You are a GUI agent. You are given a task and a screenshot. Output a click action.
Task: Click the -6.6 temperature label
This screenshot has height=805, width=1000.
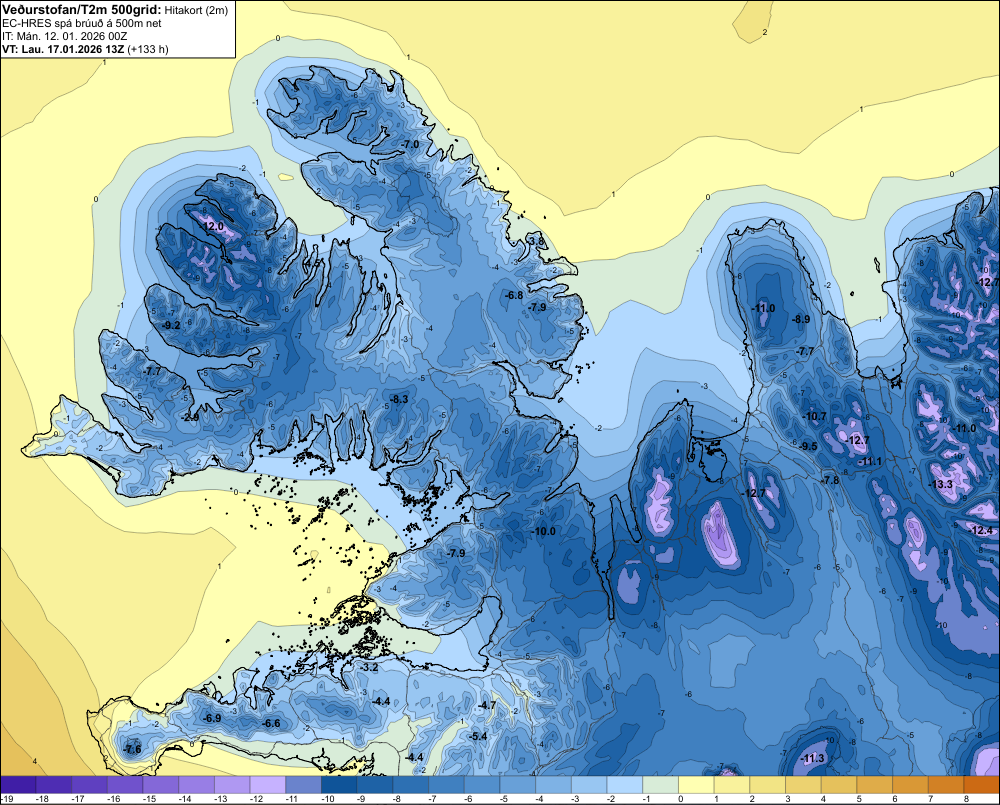coord(271,723)
